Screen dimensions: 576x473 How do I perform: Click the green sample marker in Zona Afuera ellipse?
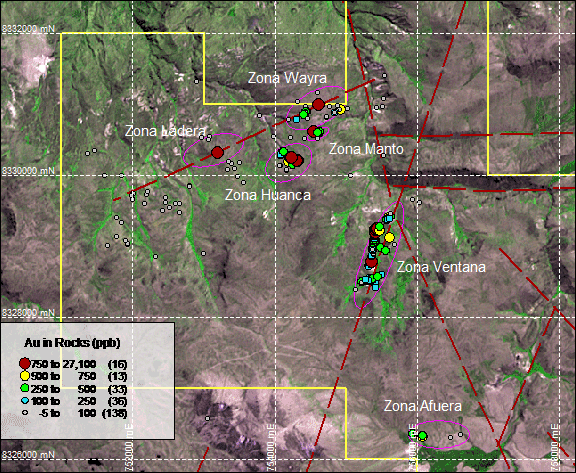coord(422,436)
